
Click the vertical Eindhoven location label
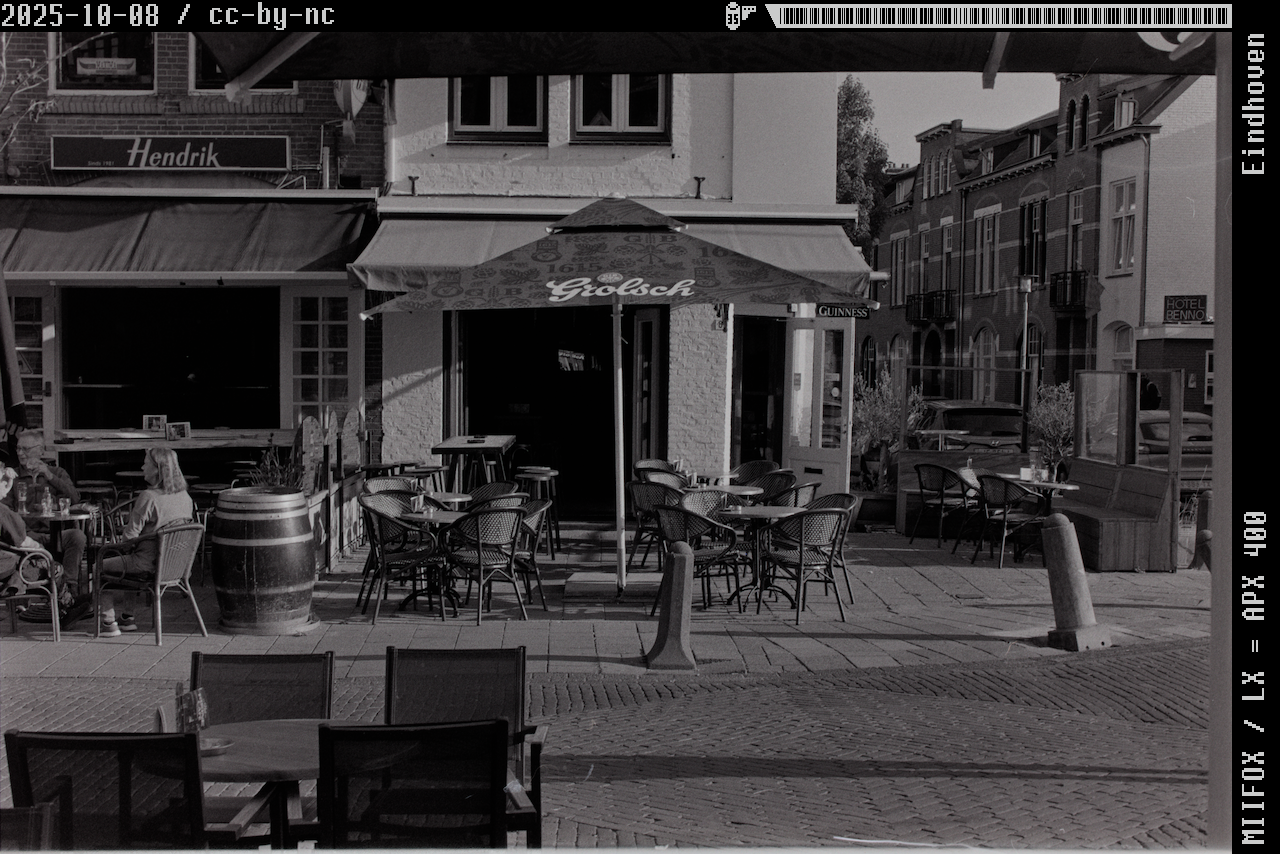coord(1253,104)
